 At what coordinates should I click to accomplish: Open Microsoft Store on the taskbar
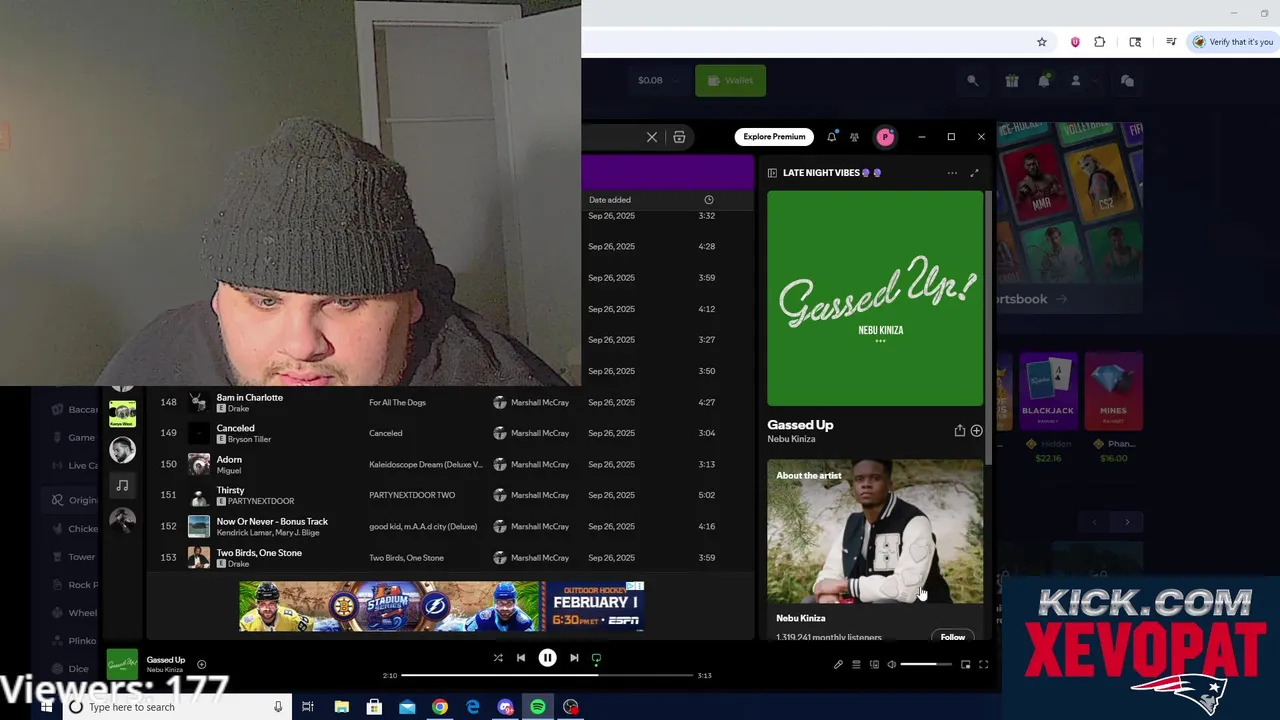pyautogui.click(x=374, y=707)
